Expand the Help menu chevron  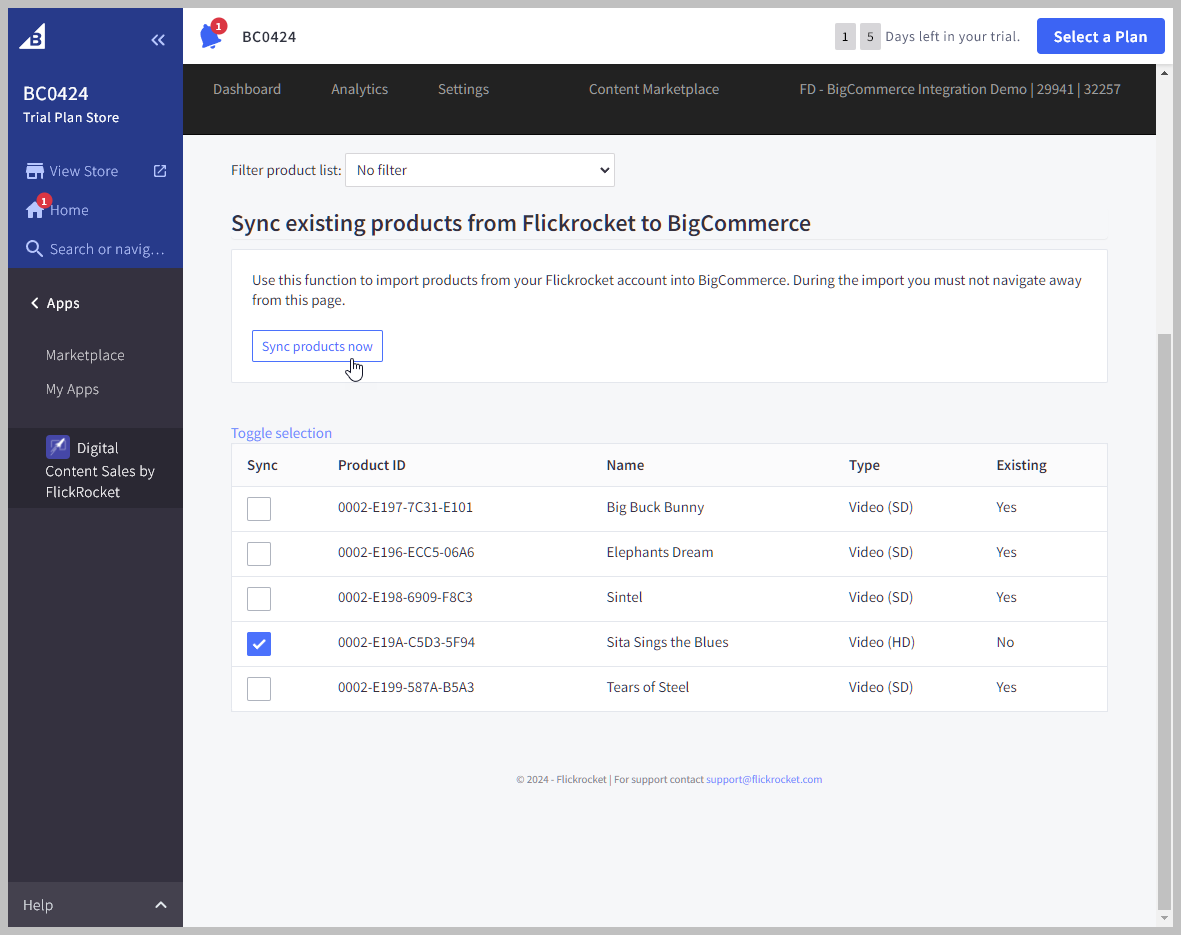pyautogui.click(x=161, y=905)
